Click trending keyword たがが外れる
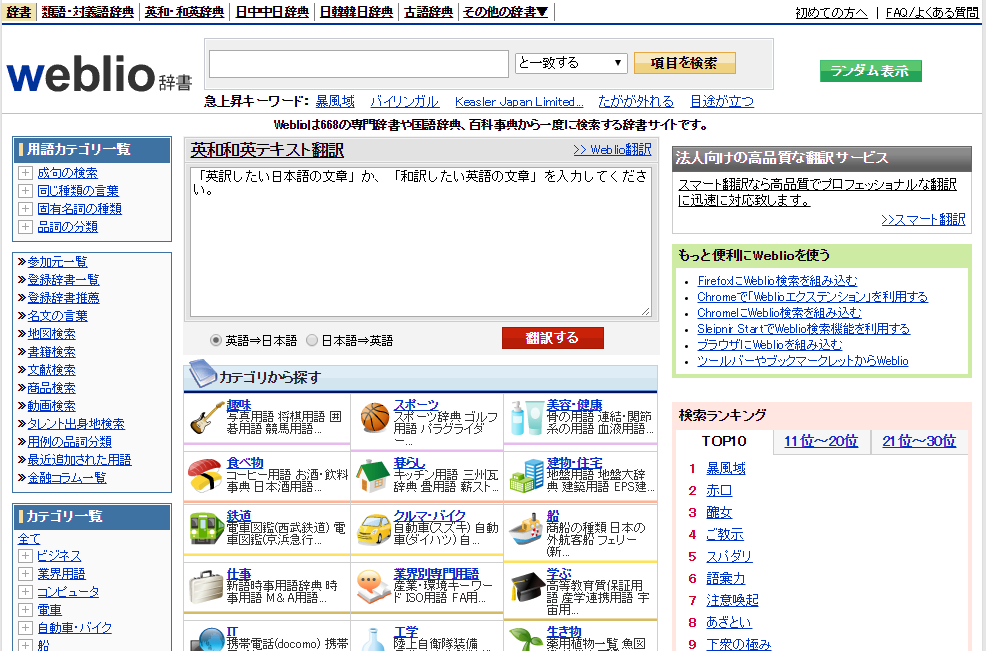This screenshot has height=651, width=986. pyautogui.click(x=636, y=101)
